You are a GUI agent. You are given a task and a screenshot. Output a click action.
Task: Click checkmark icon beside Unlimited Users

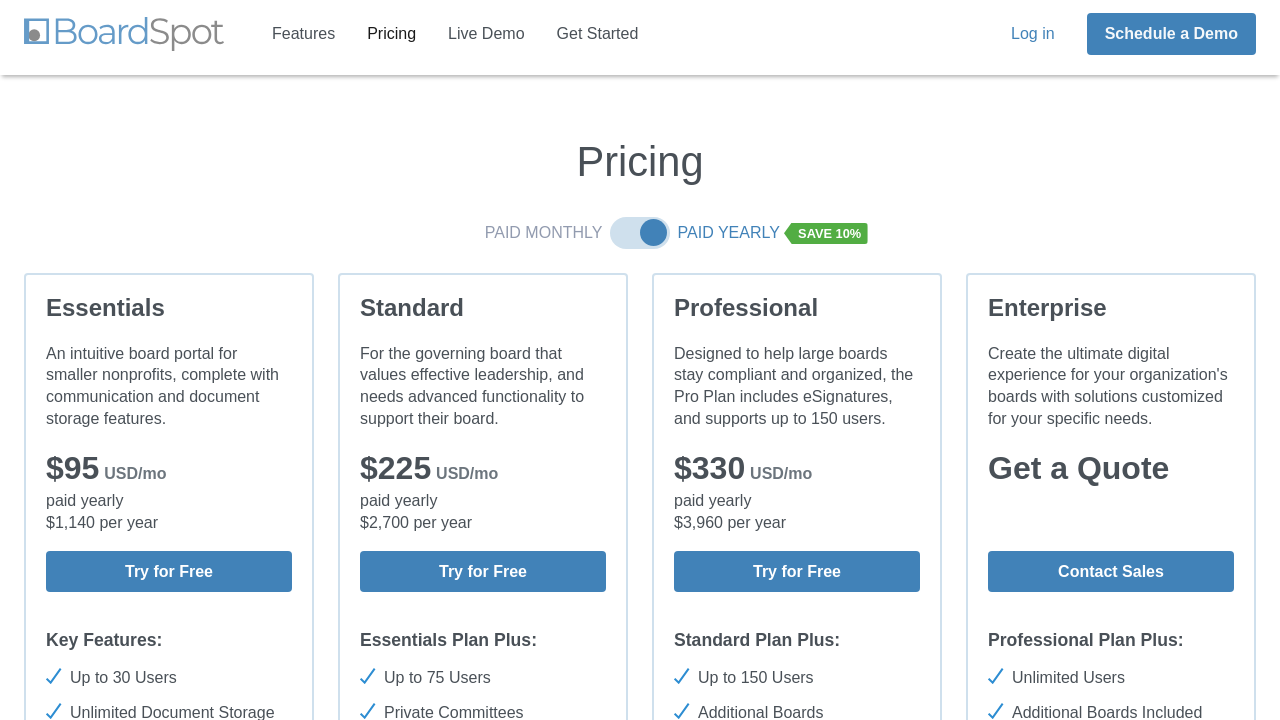pos(996,677)
